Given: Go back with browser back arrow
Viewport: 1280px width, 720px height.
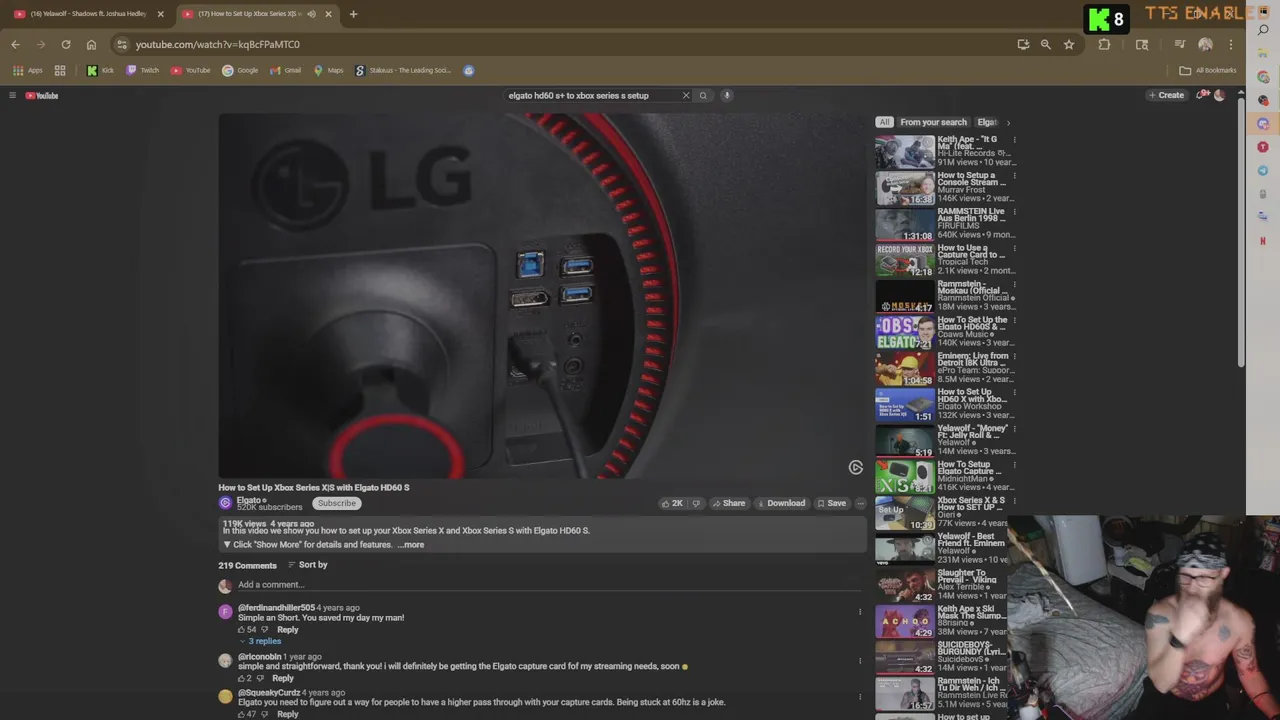Looking at the screenshot, I should [x=15, y=44].
